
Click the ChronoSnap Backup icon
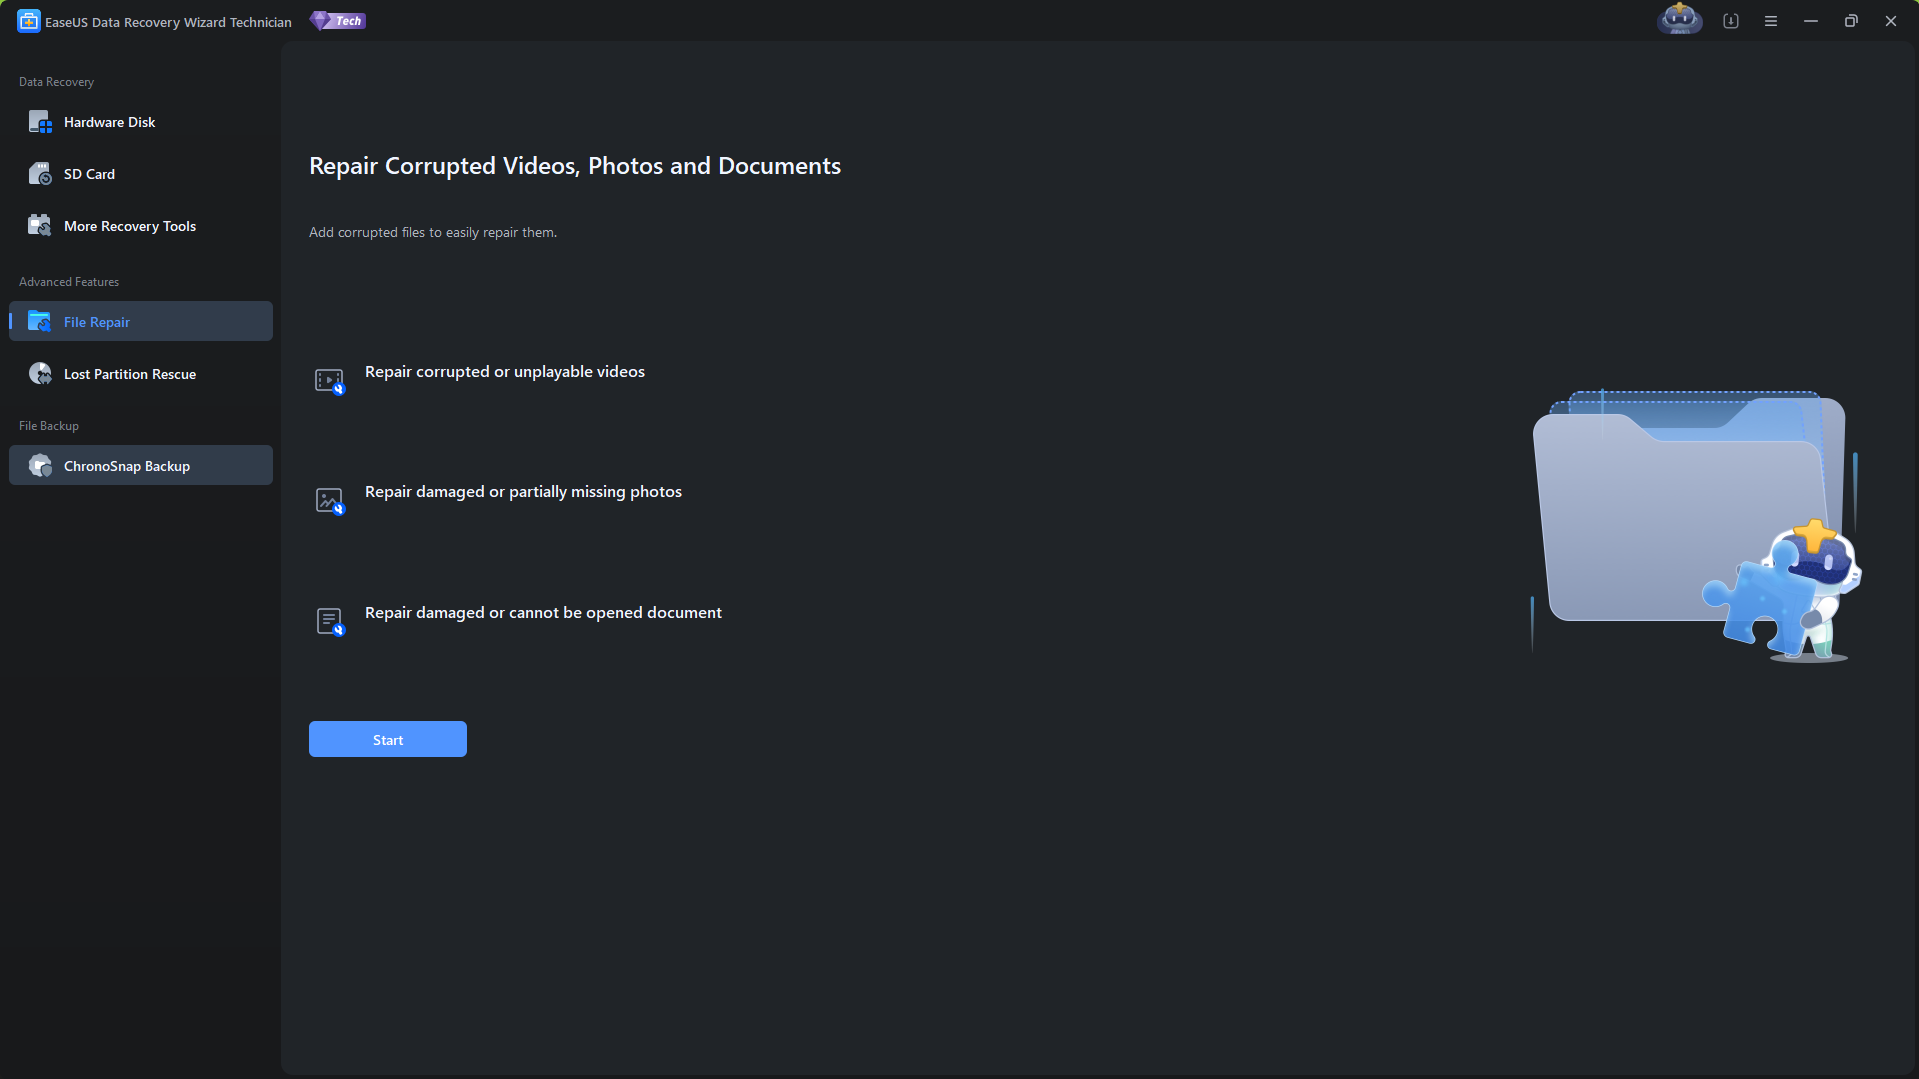40,466
